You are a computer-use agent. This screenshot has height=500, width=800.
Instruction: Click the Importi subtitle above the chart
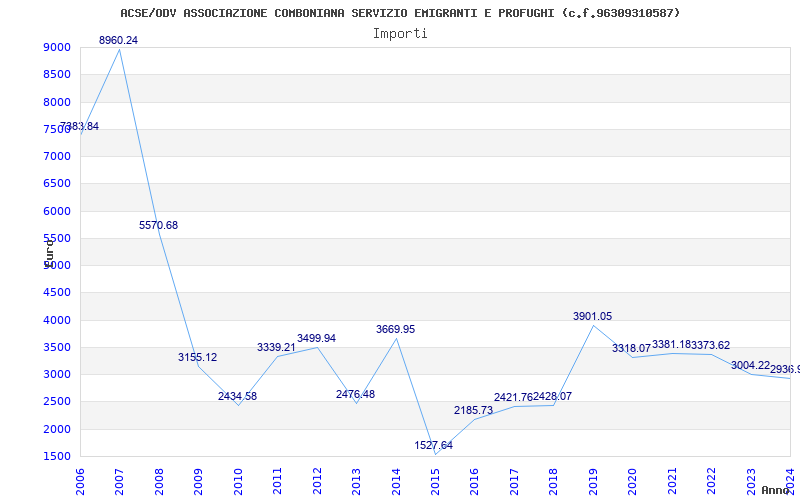click(400, 33)
